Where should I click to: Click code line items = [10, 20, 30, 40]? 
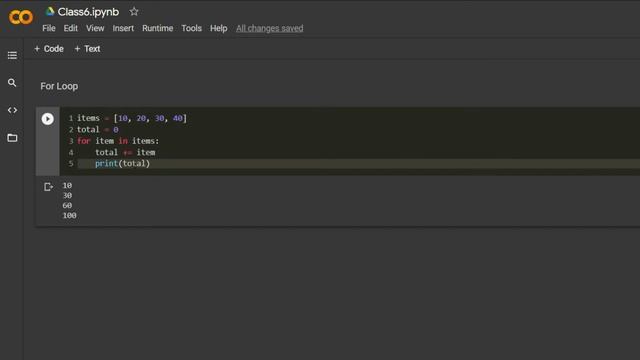click(132, 118)
